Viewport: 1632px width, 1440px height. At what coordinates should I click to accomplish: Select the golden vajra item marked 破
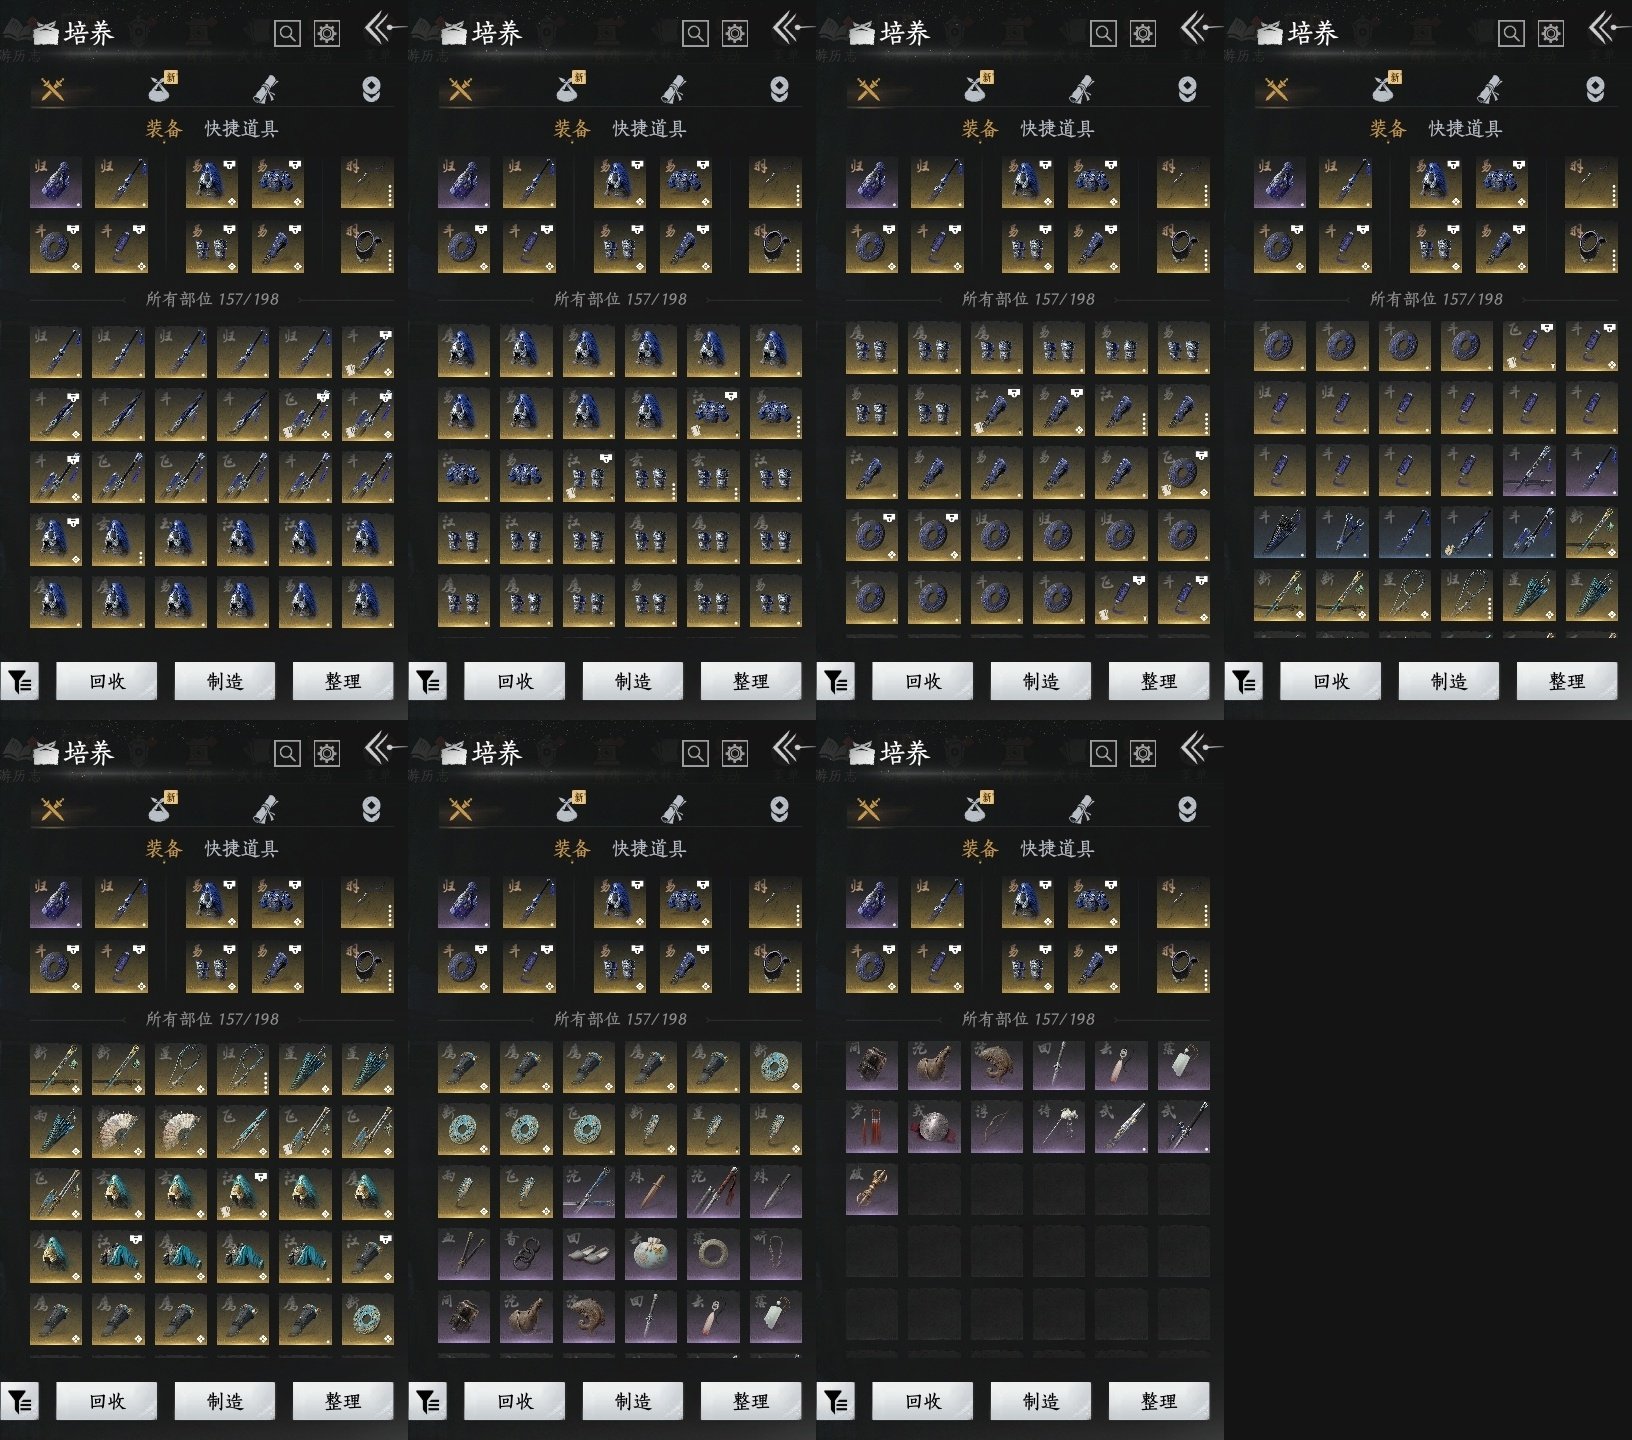(x=872, y=1190)
